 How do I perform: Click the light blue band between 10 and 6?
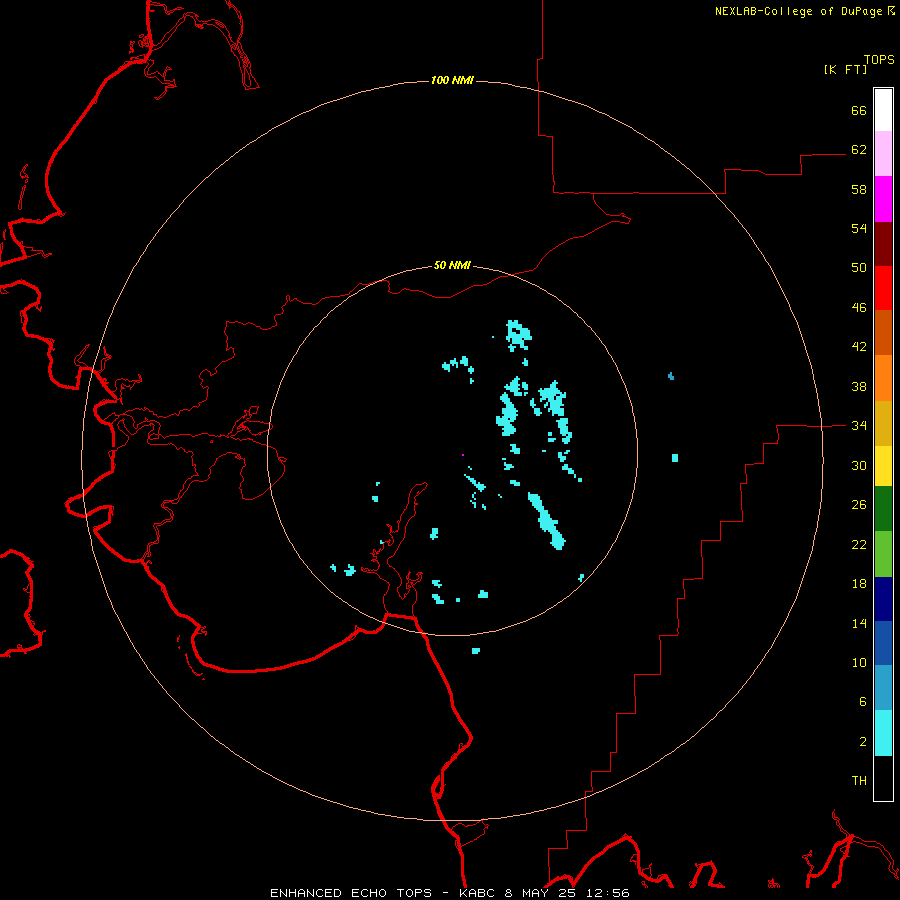pos(883,688)
